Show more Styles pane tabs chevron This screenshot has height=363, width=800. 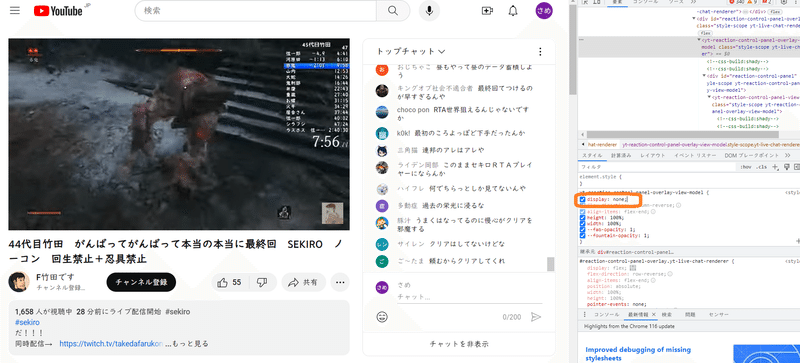coord(787,155)
